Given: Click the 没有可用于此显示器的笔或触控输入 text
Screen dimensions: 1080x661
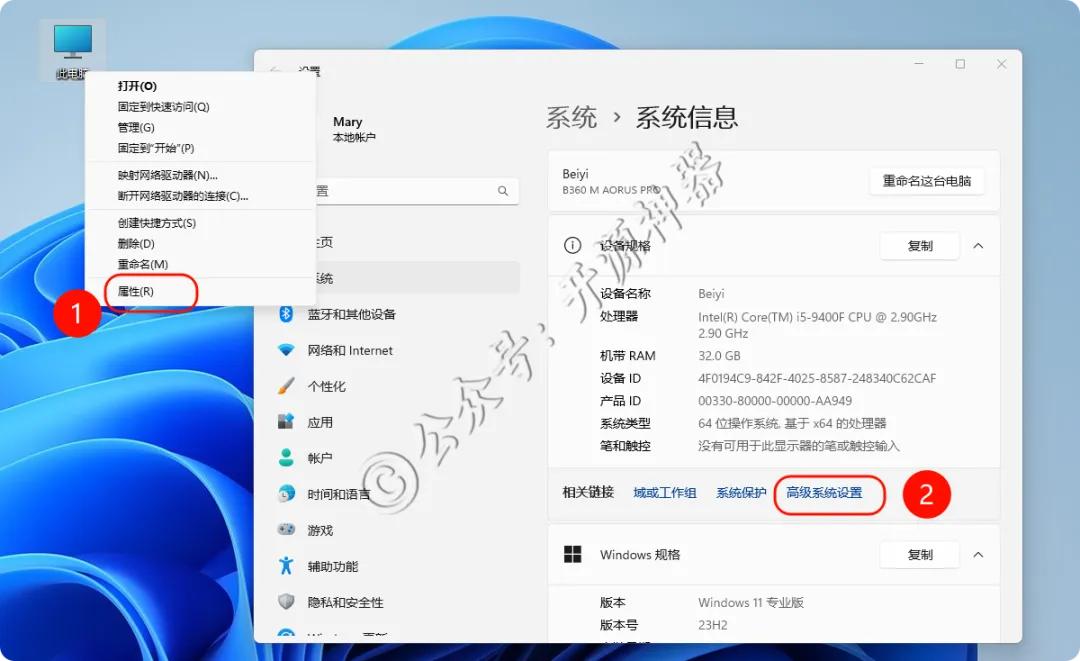Looking at the screenshot, I should tap(798, 446).
